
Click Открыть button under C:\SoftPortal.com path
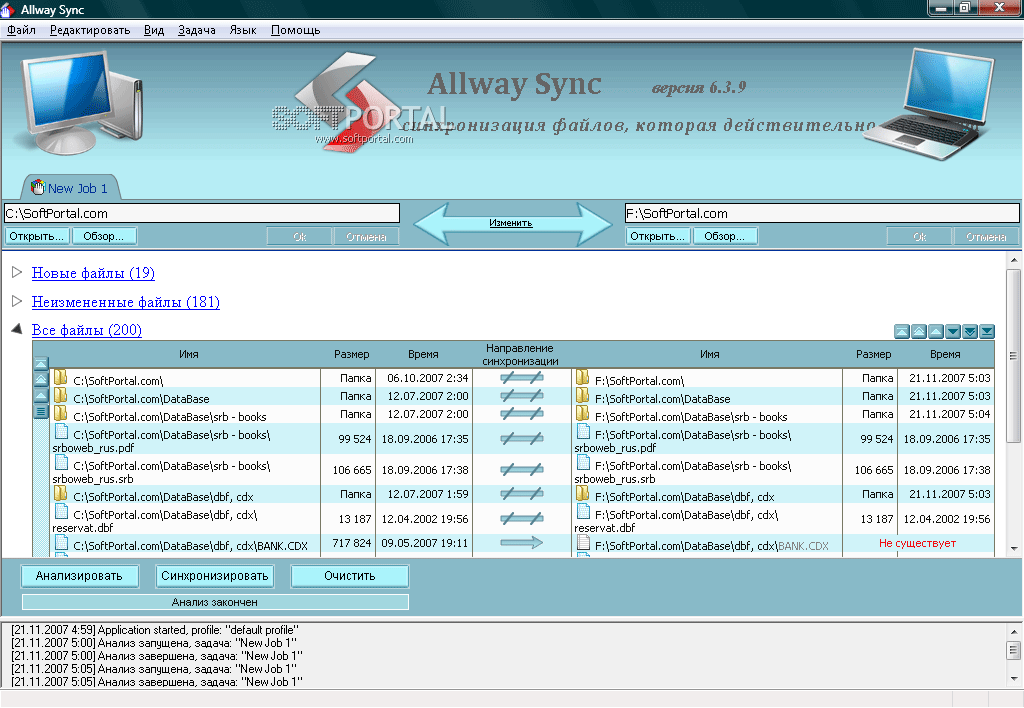click(x=37, y=236)
